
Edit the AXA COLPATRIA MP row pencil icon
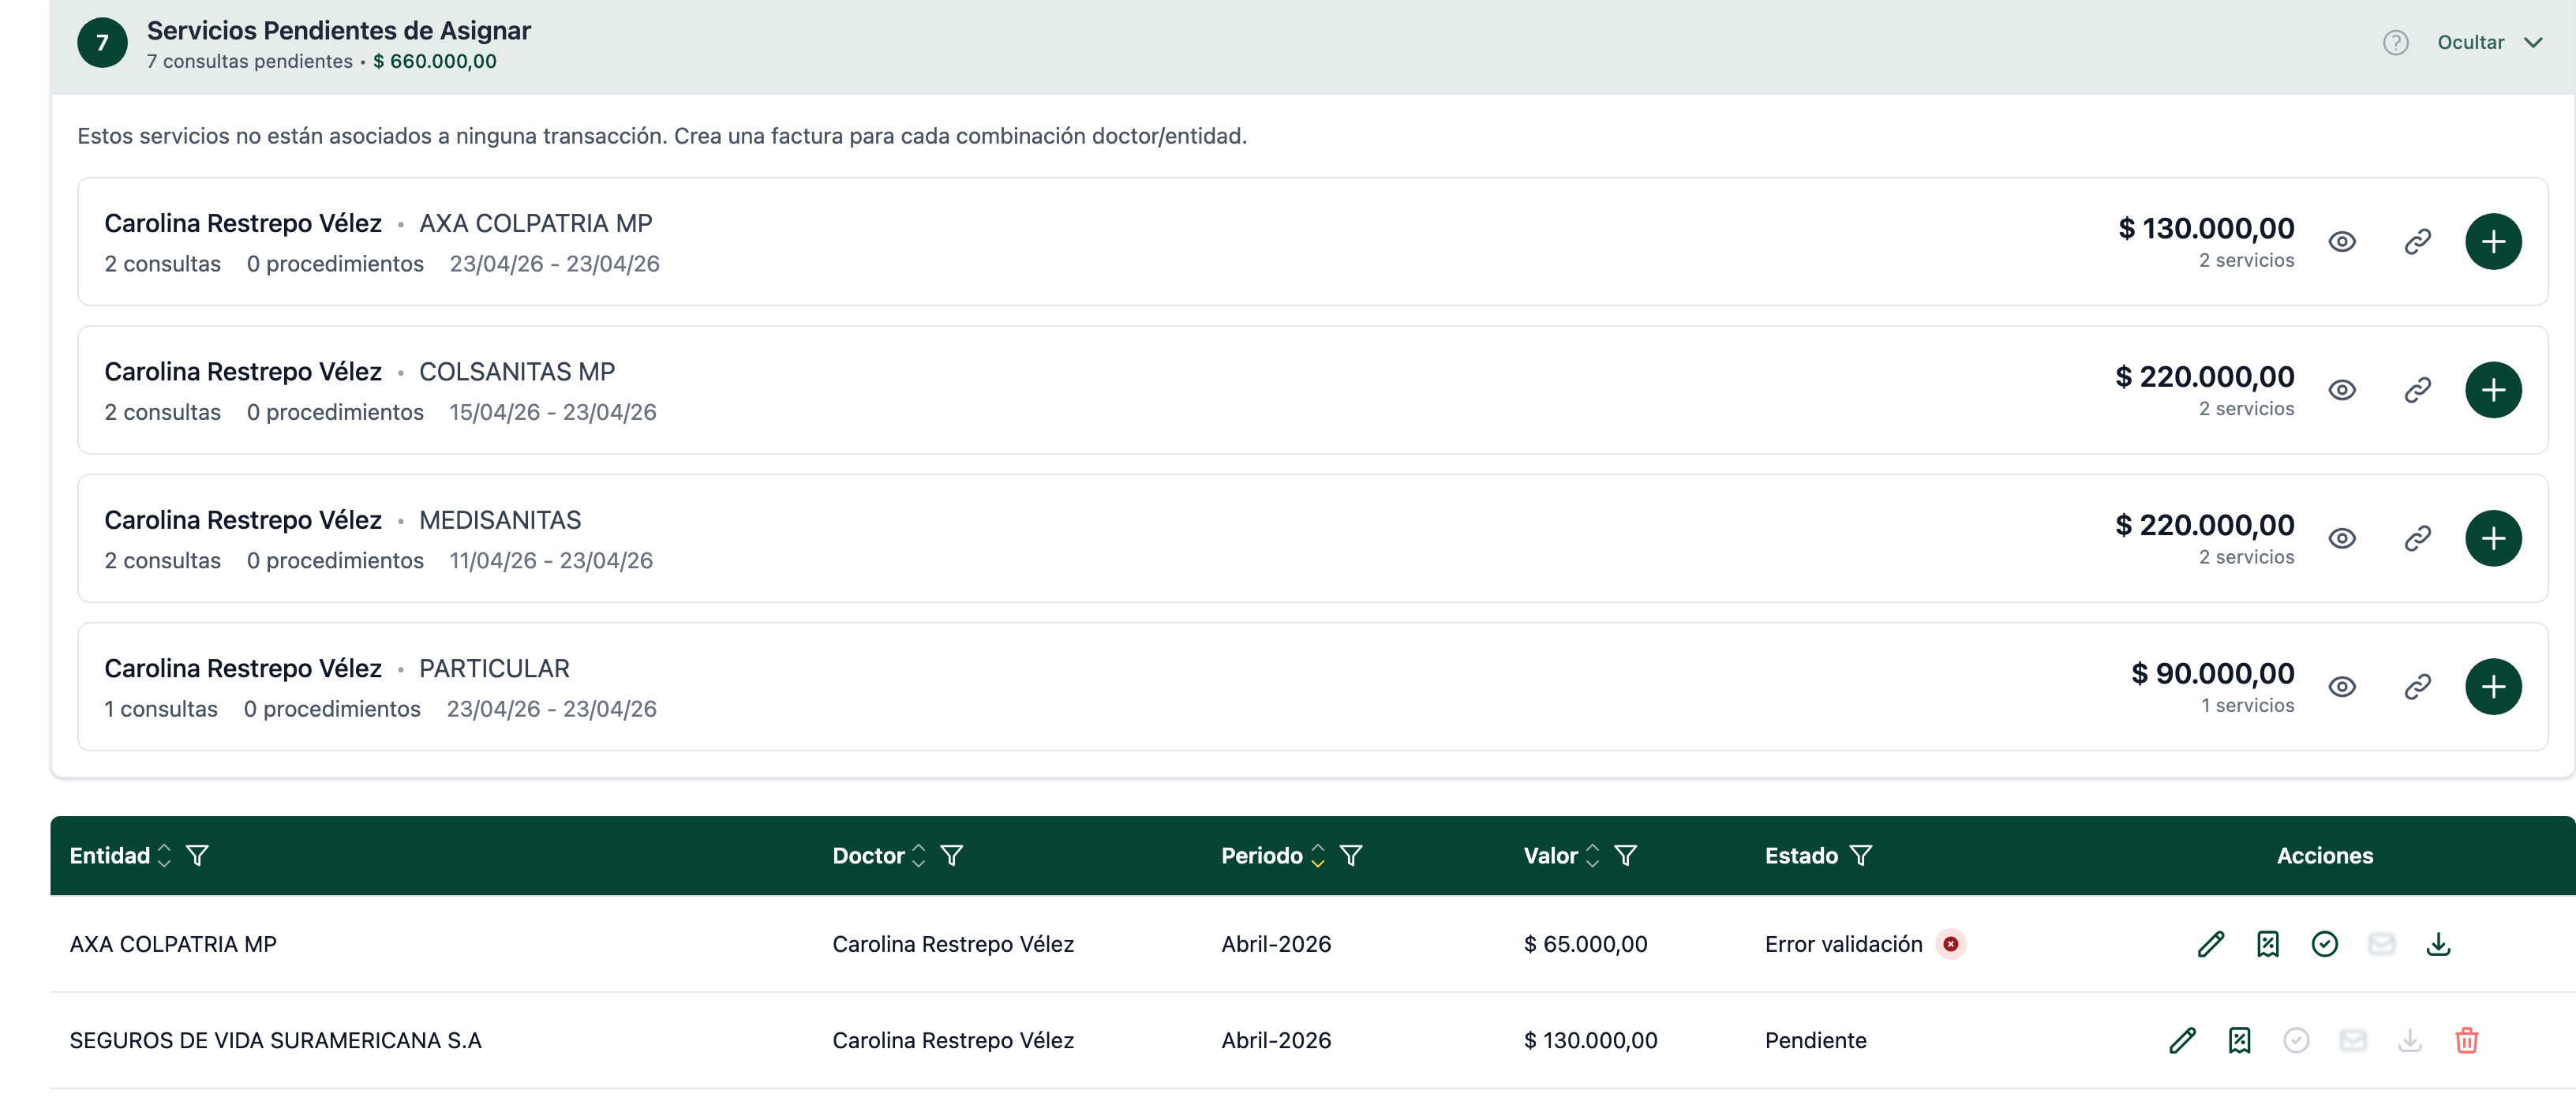pos(2211,945)
